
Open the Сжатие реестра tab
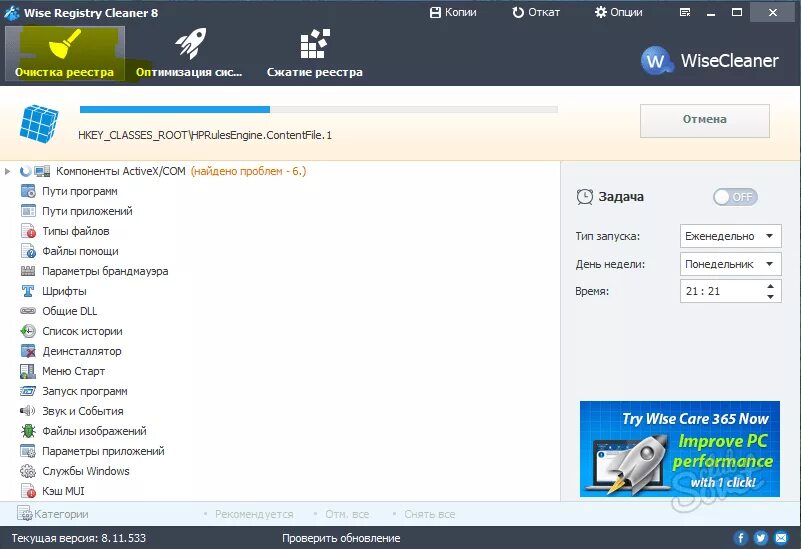tap(315, 54)
